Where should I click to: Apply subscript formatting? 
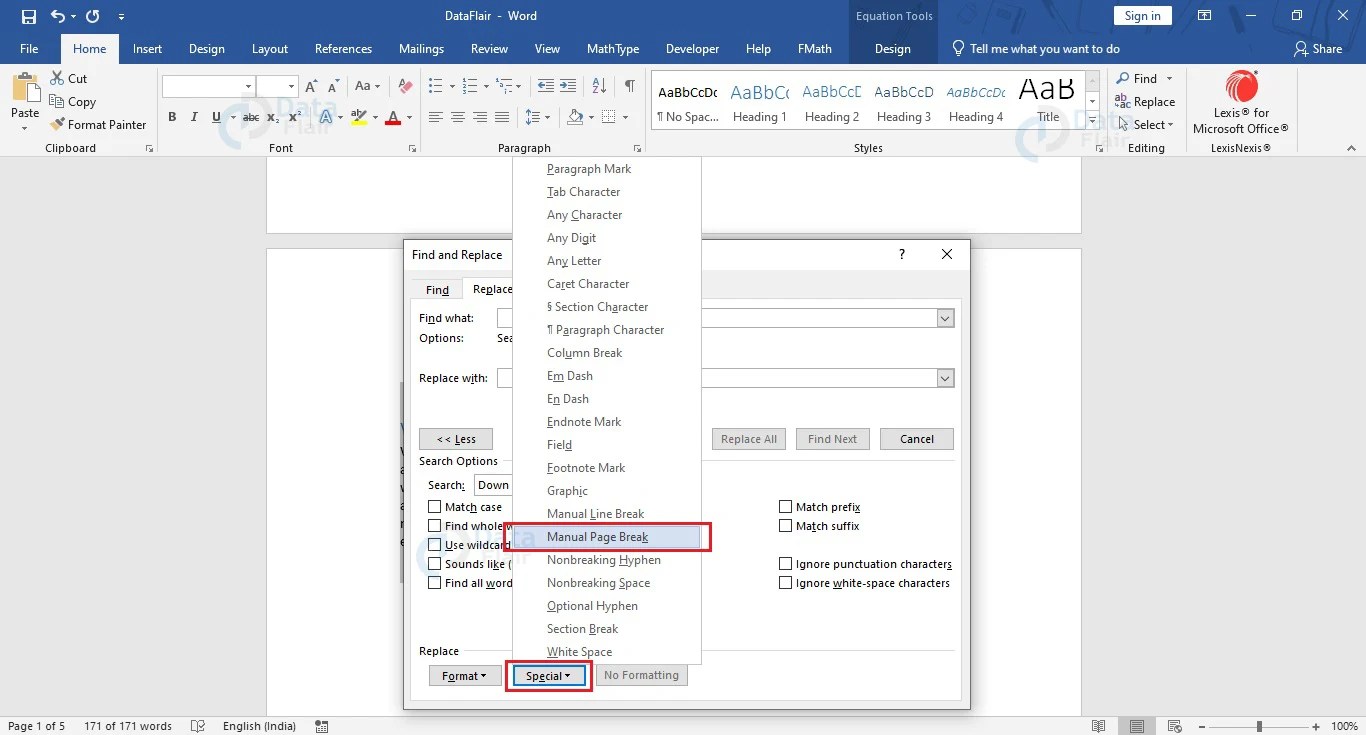click(x=271, y=117)
